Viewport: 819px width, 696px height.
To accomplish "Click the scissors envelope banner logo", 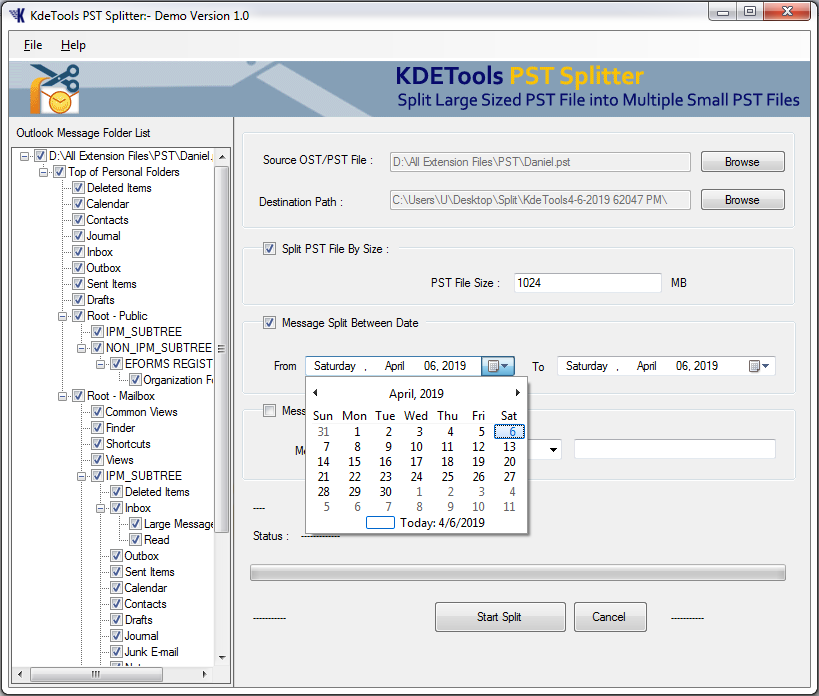I will pyautogui.click(x=54, y=89).
